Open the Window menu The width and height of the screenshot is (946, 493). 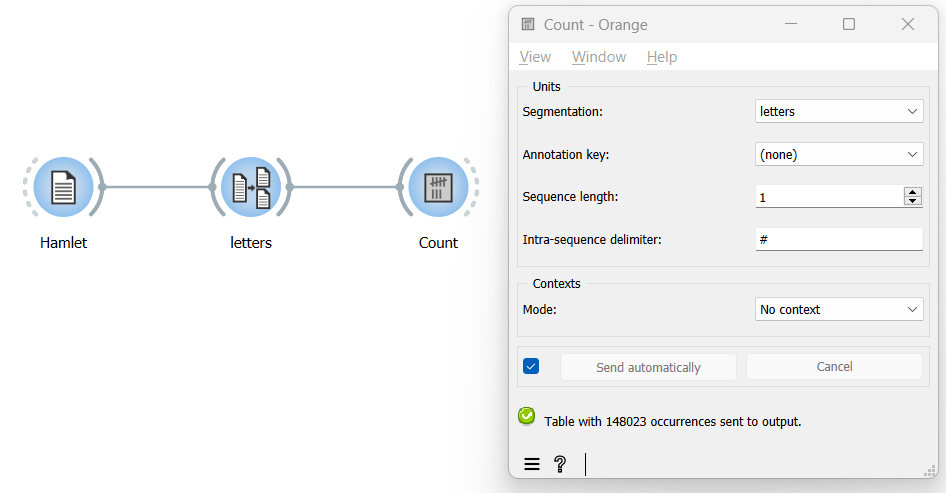pos(599,57)
